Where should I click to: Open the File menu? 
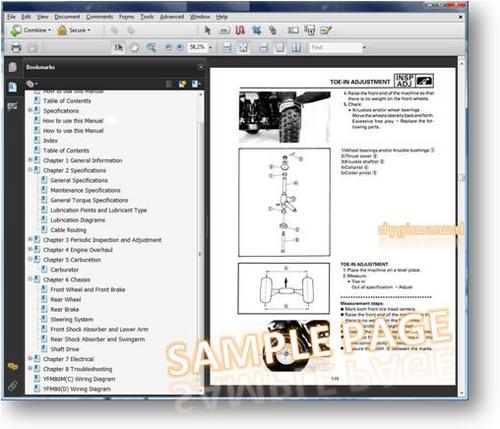click(11, 17)
